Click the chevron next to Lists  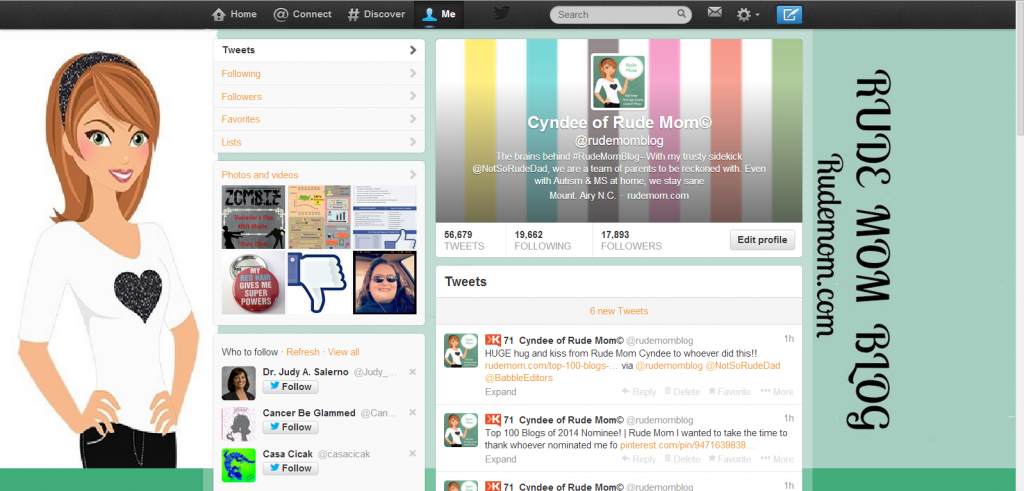click(413, 142)
